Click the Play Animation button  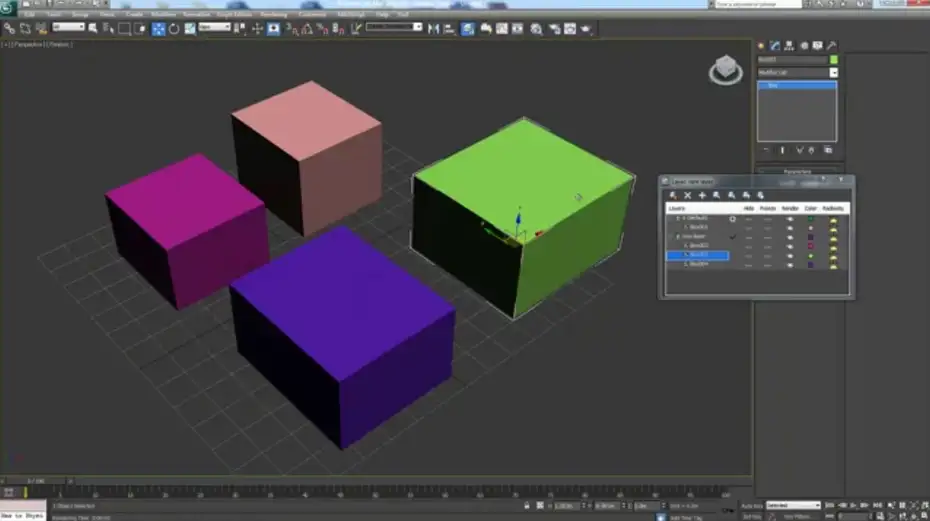tap(853, 506)
